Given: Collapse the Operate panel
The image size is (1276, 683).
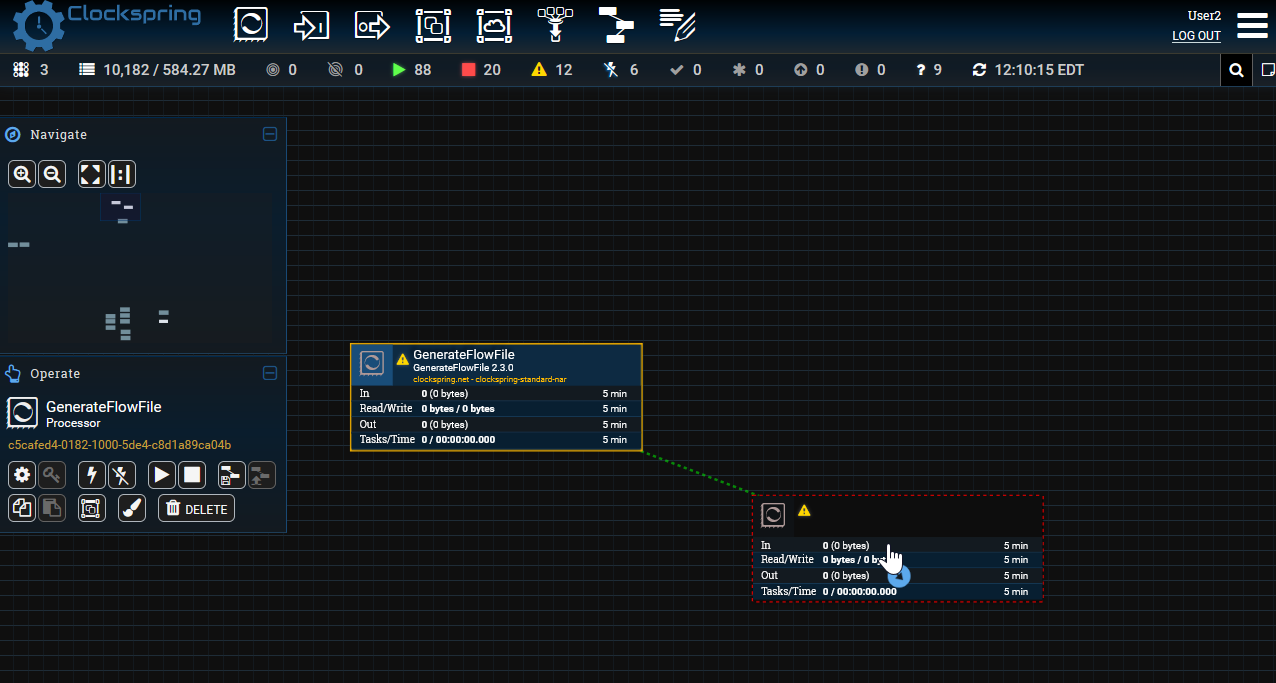Looking at the screenshot, I should coord(269,373).
